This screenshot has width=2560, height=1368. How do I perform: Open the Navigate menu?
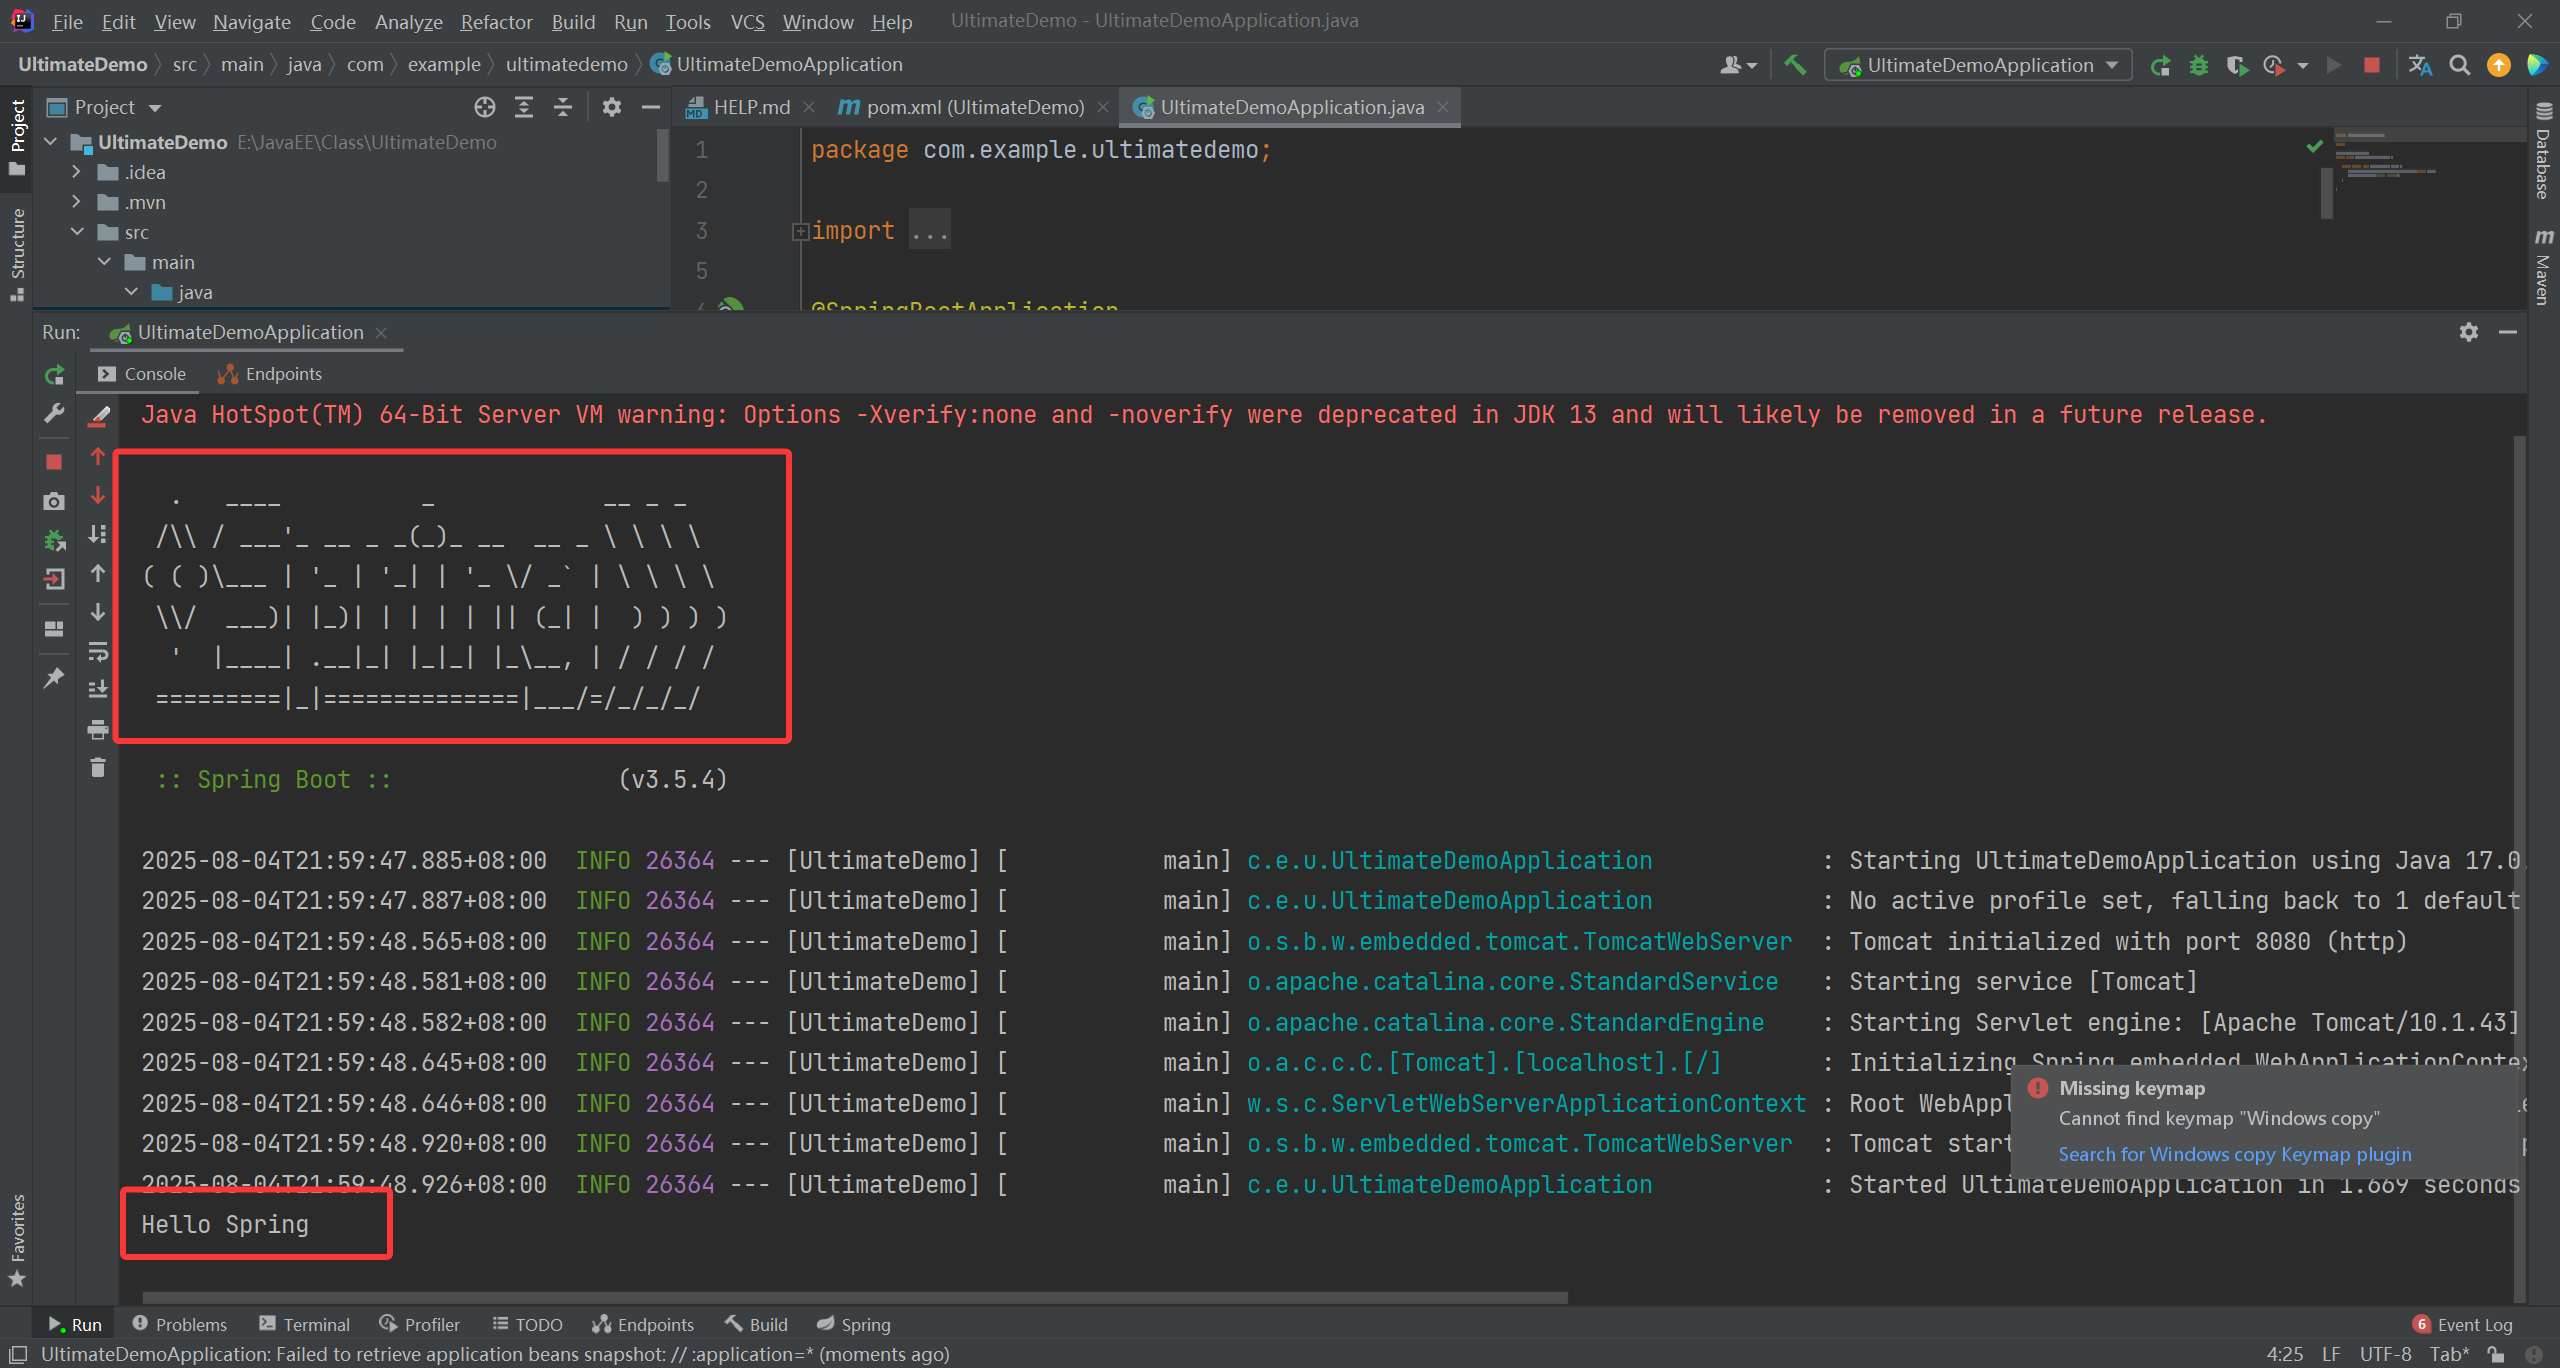coord(252,21)
